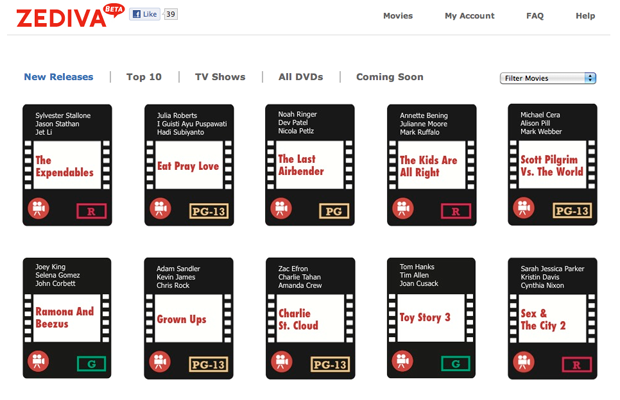Click the actor name Adam Sandler

[178, 269]
